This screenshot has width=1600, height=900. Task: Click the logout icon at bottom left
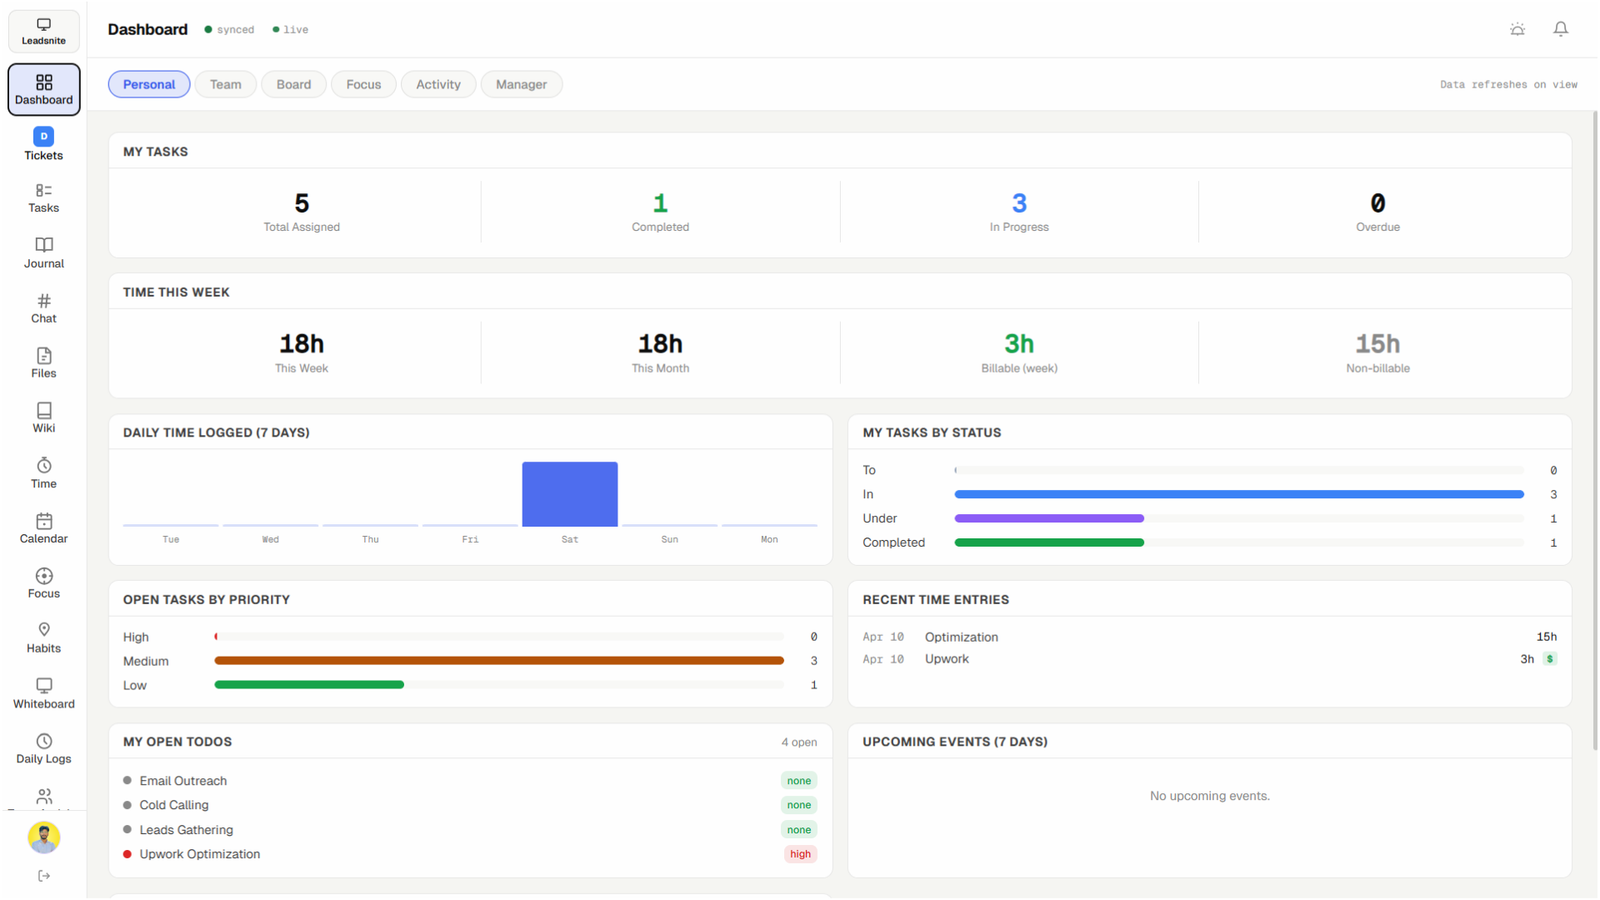43,876
